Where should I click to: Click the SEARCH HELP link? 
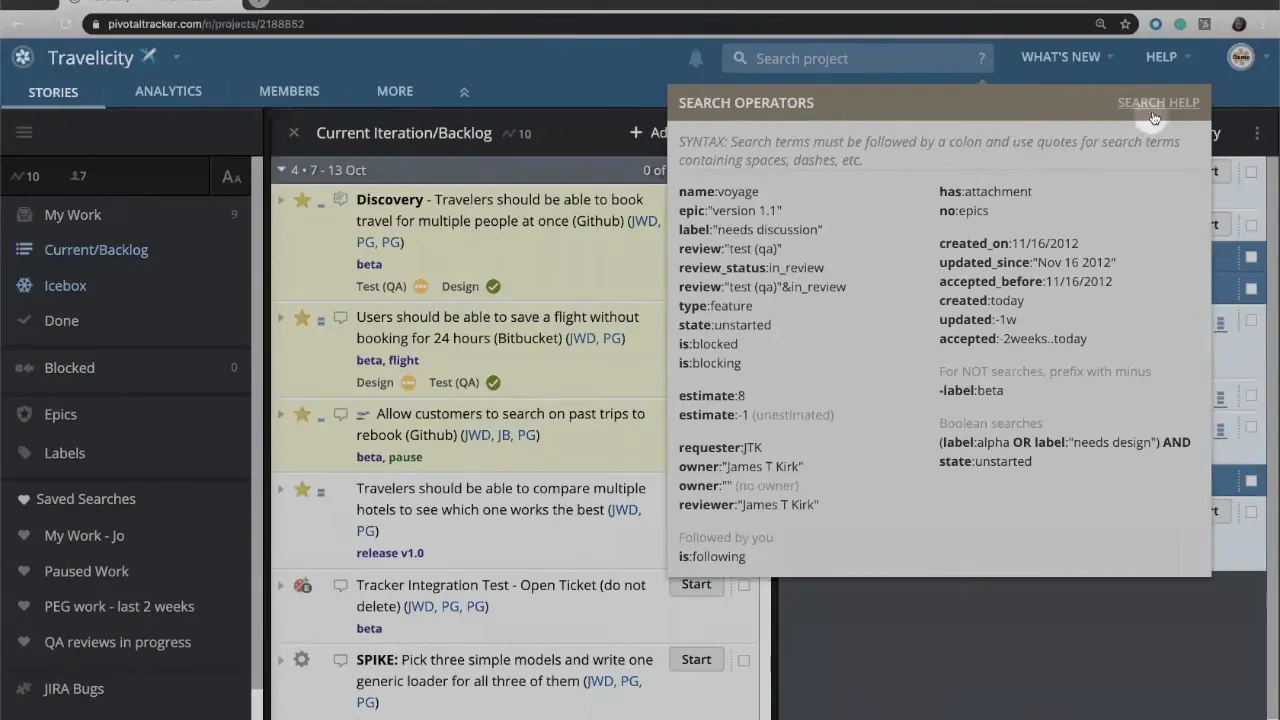[1158, 102]
